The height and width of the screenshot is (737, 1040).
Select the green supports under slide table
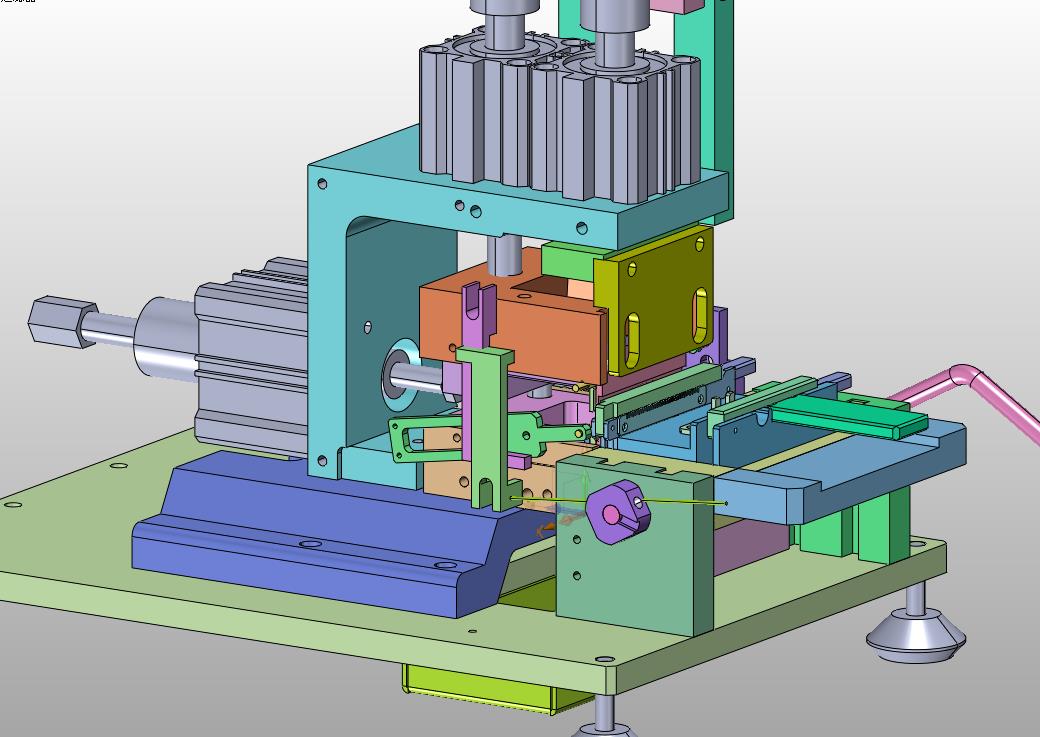point(856,531)
